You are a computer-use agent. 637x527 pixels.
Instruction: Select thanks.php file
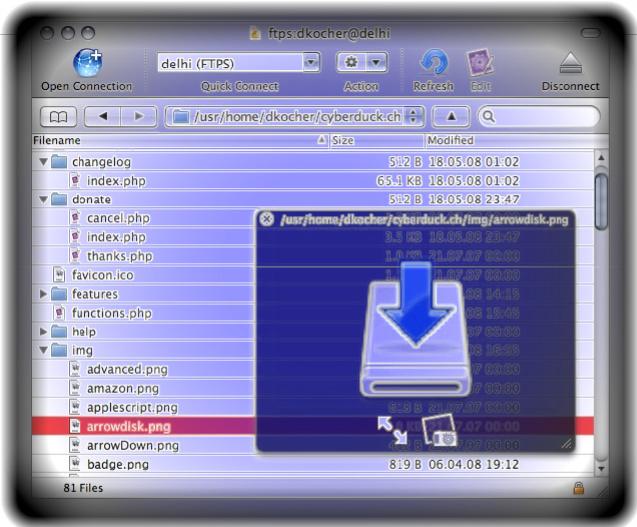pyautogui.click(x=120, y=256)
